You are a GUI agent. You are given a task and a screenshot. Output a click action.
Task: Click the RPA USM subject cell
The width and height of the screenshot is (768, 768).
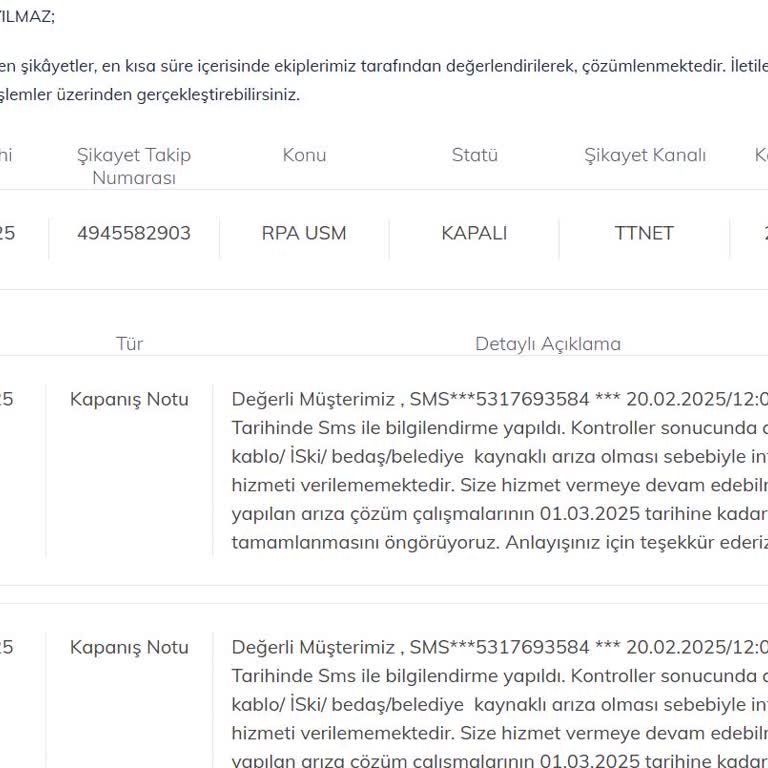click(x=304, y=233)
